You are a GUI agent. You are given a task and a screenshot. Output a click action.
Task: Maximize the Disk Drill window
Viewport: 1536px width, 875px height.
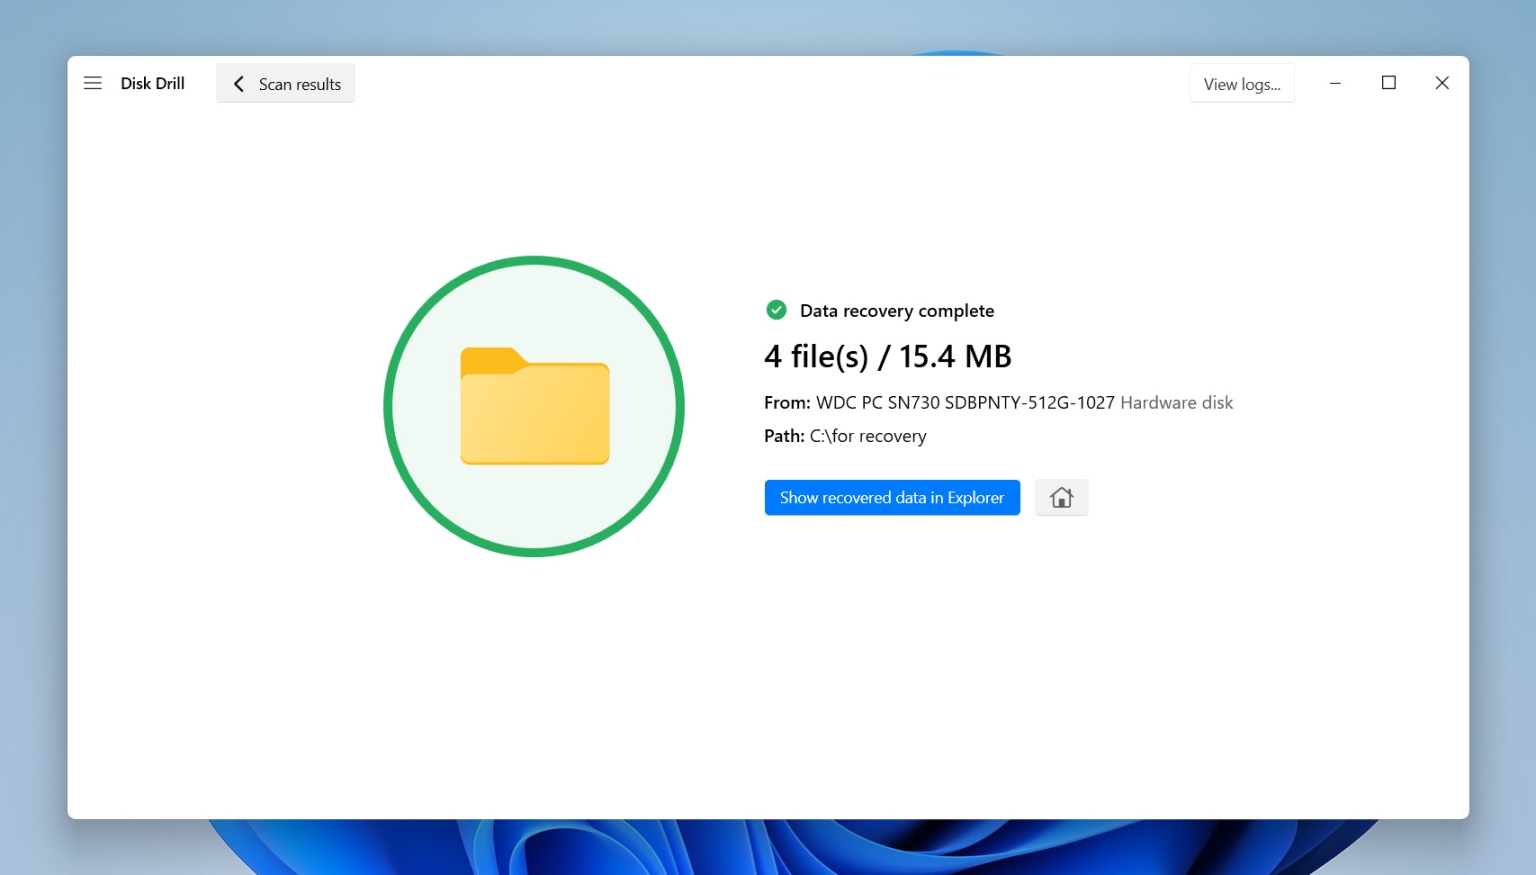tap(1388, 83)
